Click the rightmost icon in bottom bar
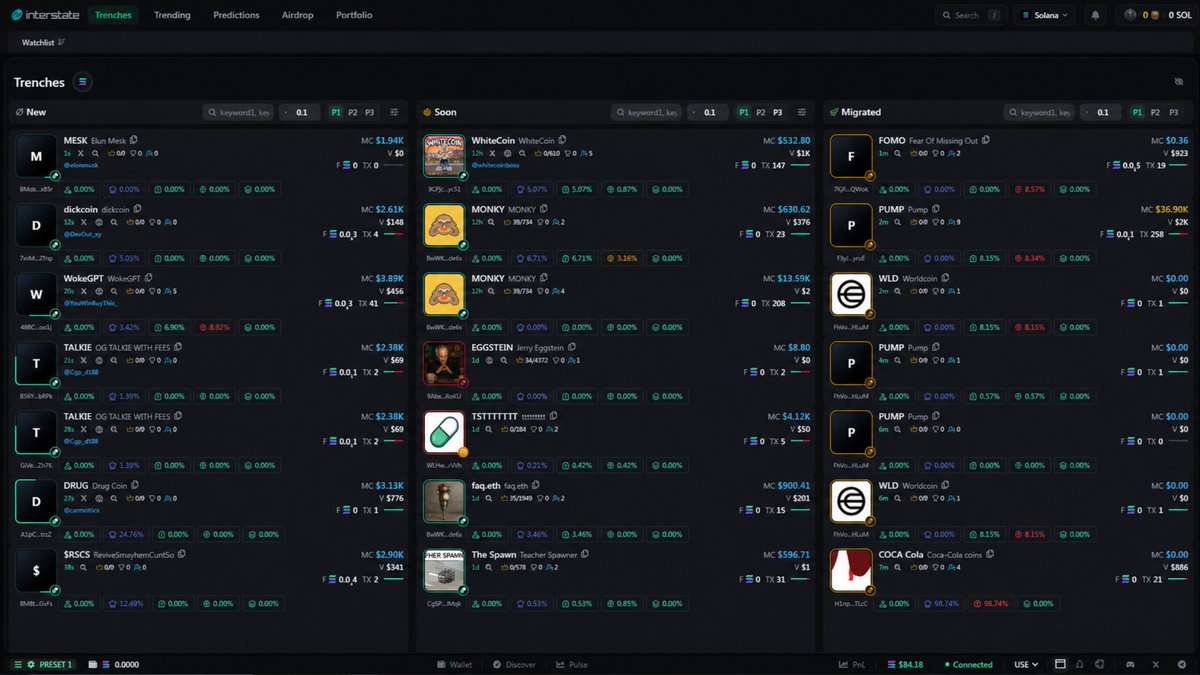 (1181, 664)
